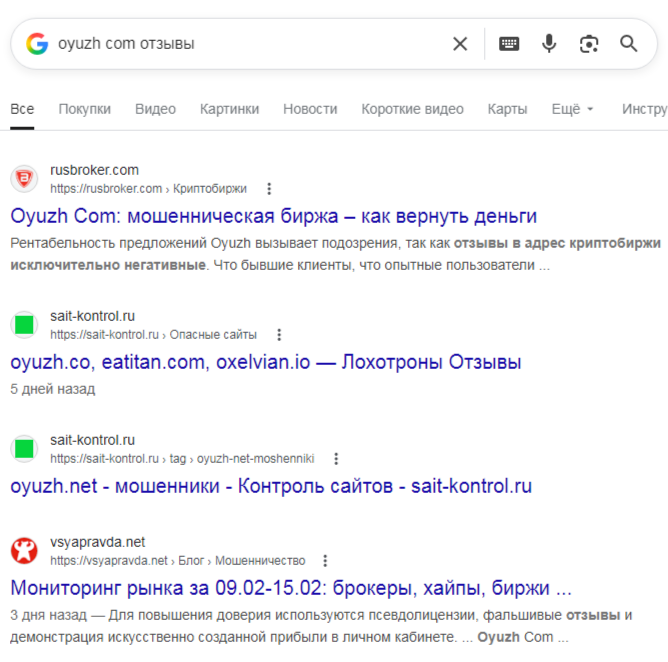668x662 pixels.
Task: Open three-dot menu for rusbroker.com result
Action: (269, 189)
